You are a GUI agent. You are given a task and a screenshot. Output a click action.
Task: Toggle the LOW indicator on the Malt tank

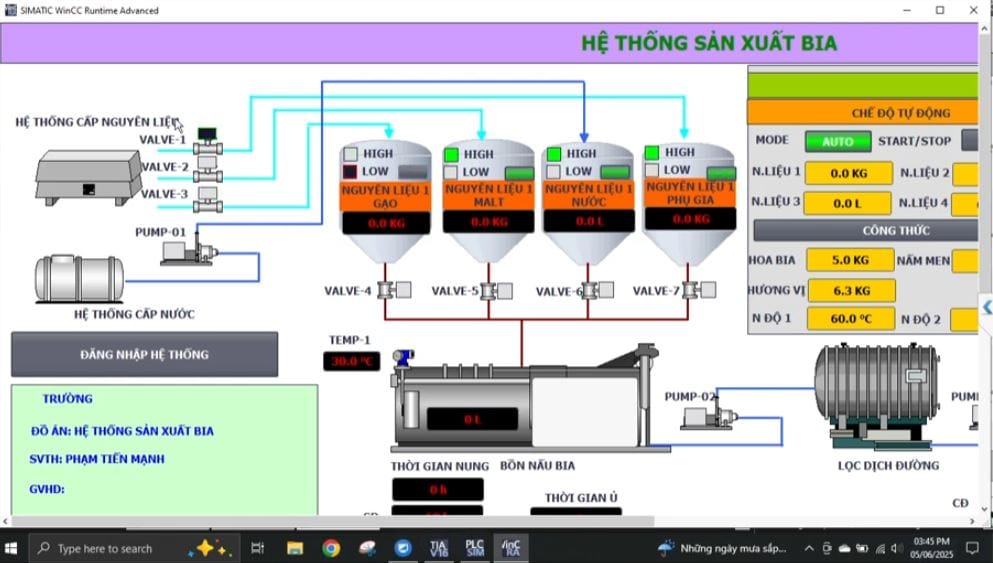click(452, 172)
